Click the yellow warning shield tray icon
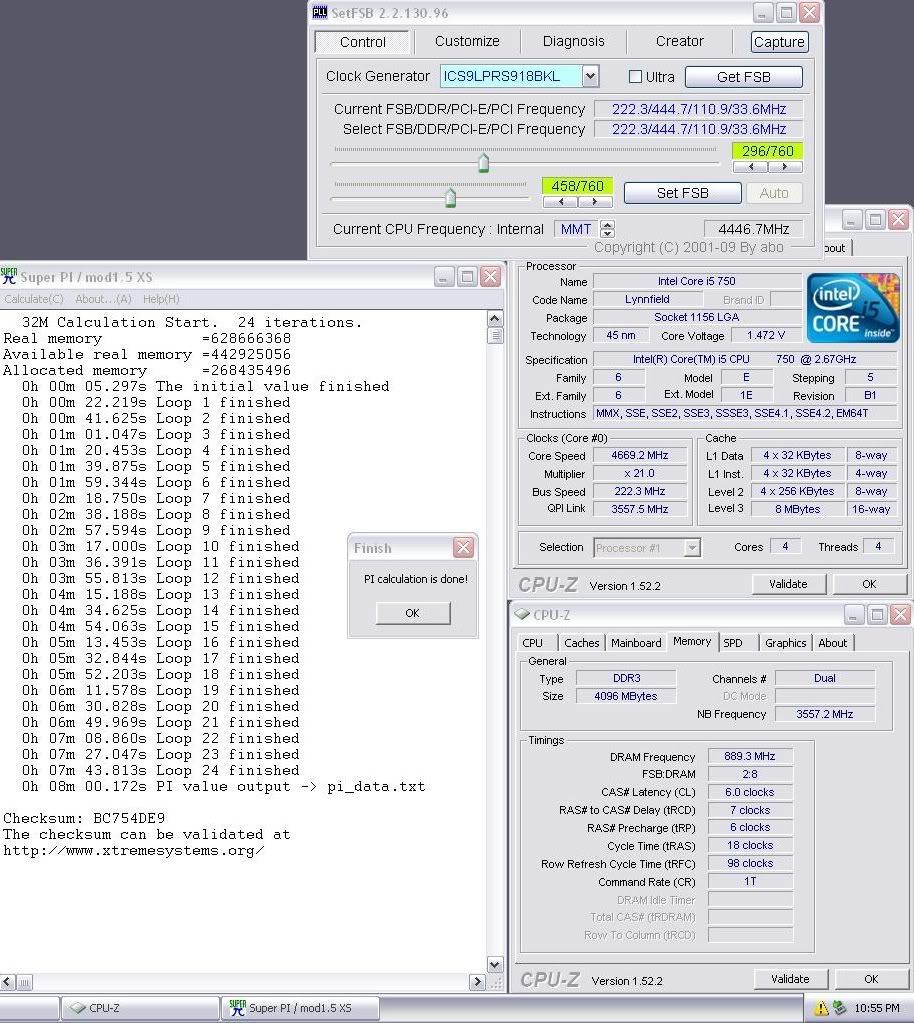 coord(821,1008)
